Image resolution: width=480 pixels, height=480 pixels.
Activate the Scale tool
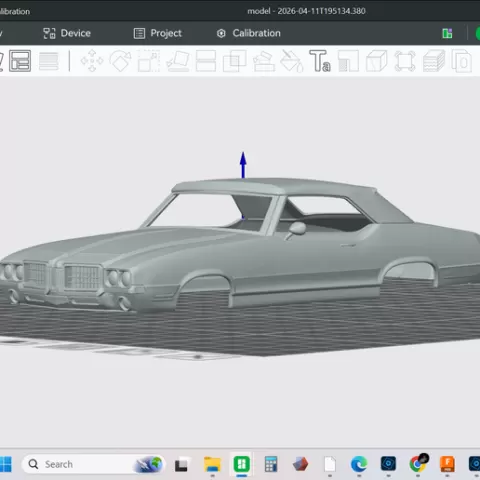click(149, 61)
